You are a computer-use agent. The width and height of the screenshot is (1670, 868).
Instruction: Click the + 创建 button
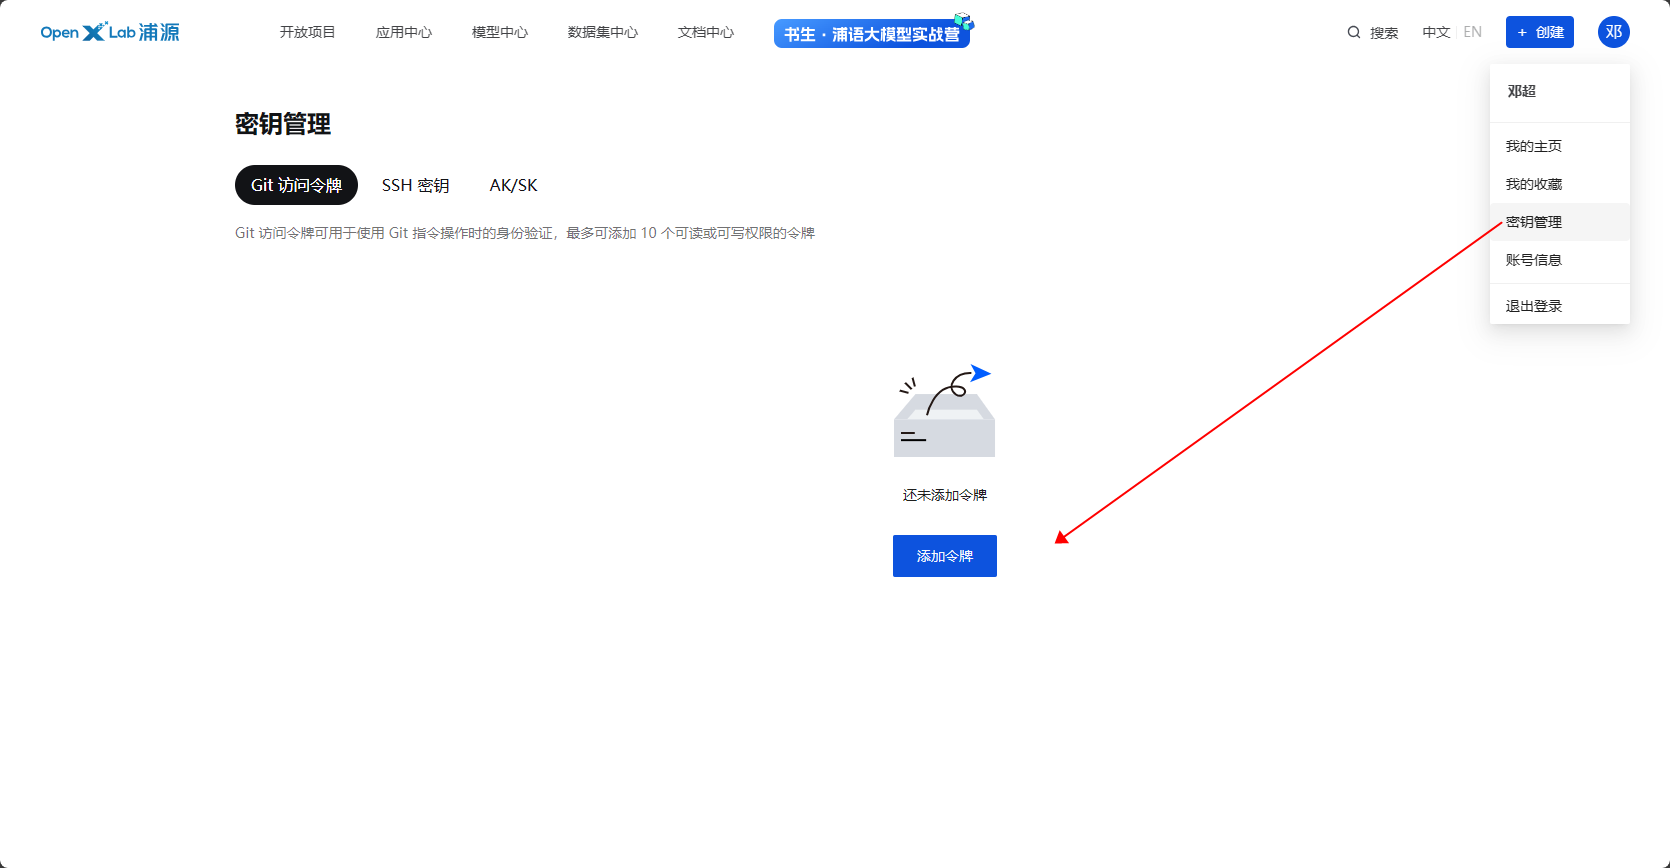[1540, 32]
